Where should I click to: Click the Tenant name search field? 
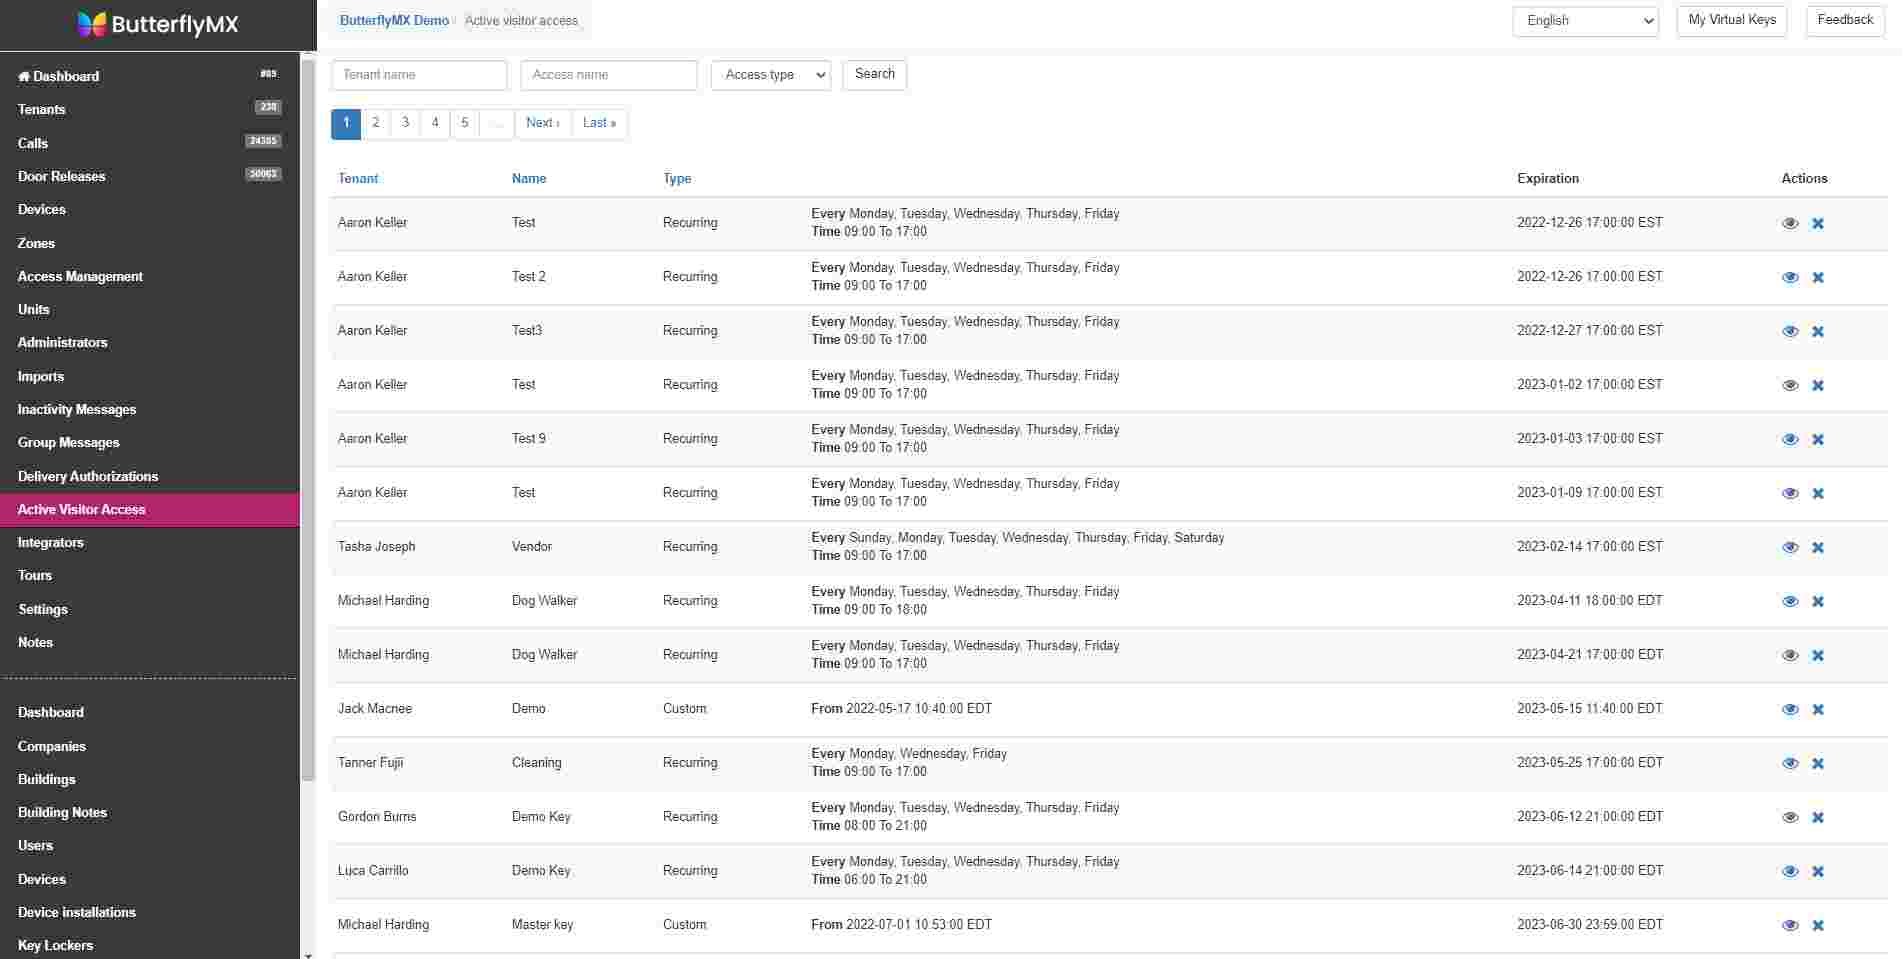pos(419,75)
